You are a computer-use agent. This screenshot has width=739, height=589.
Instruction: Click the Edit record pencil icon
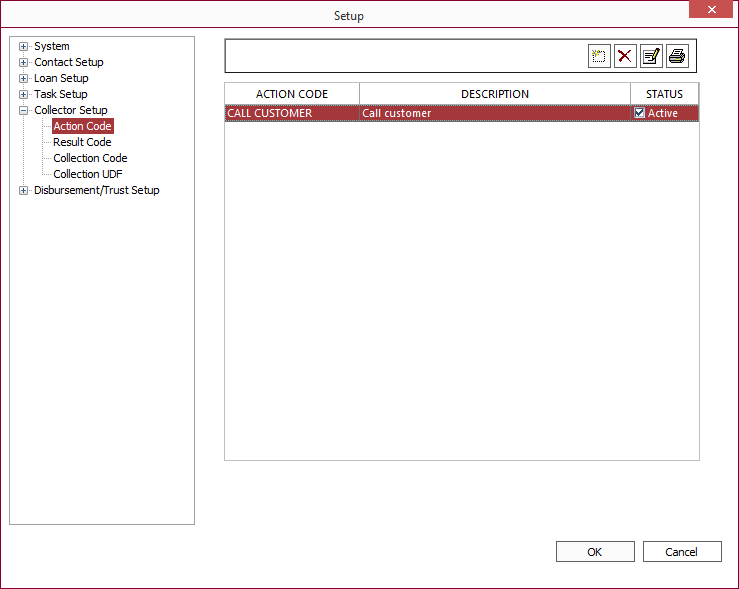click(651, 57)
